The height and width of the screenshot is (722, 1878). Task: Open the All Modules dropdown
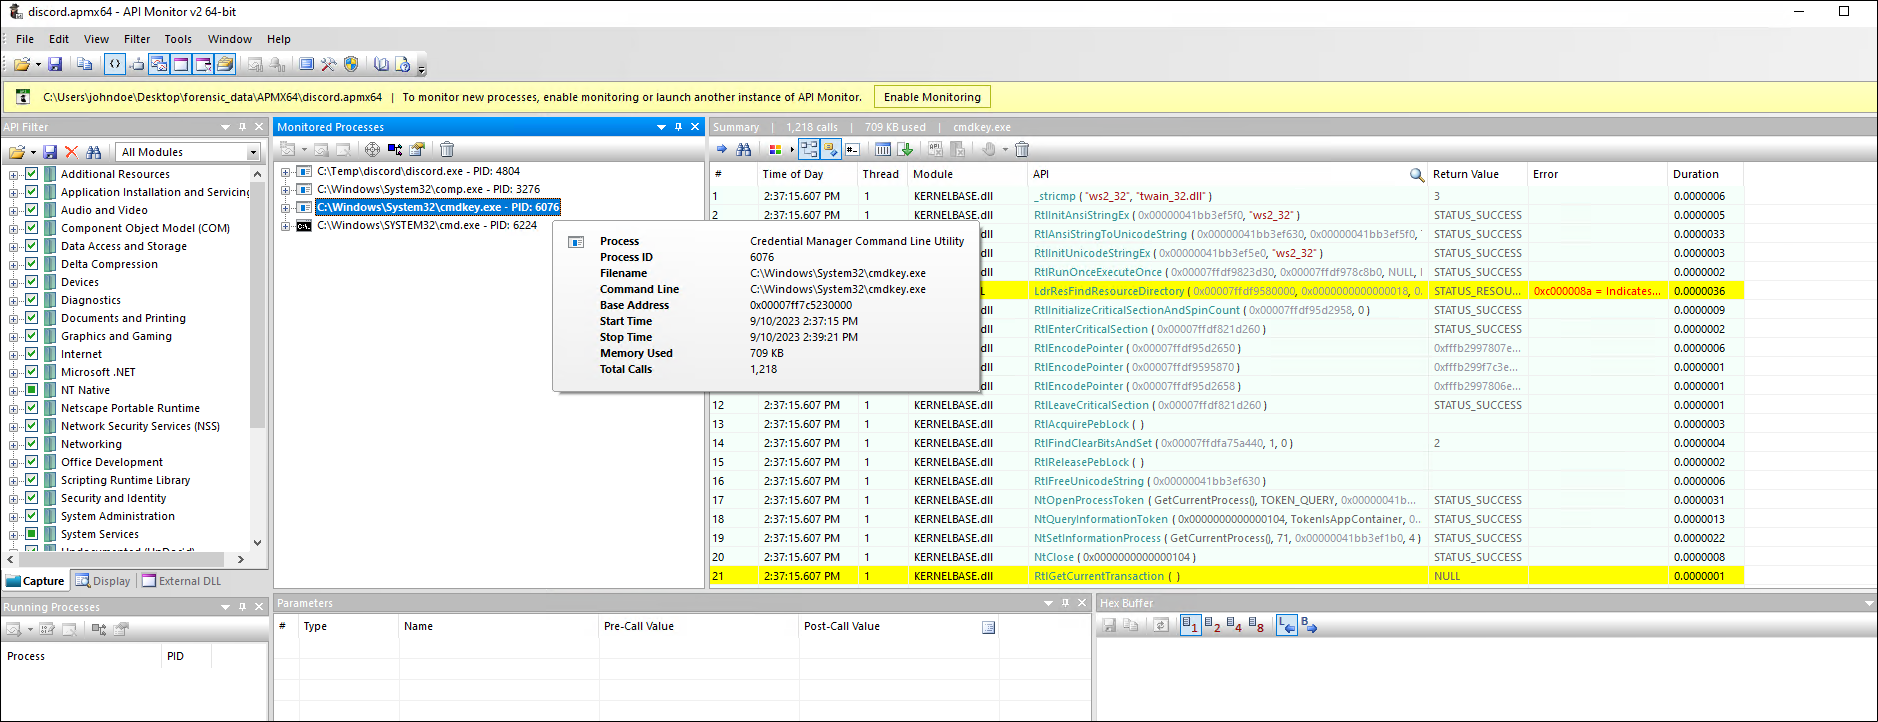pyautogui.click(x=188, y=152)
